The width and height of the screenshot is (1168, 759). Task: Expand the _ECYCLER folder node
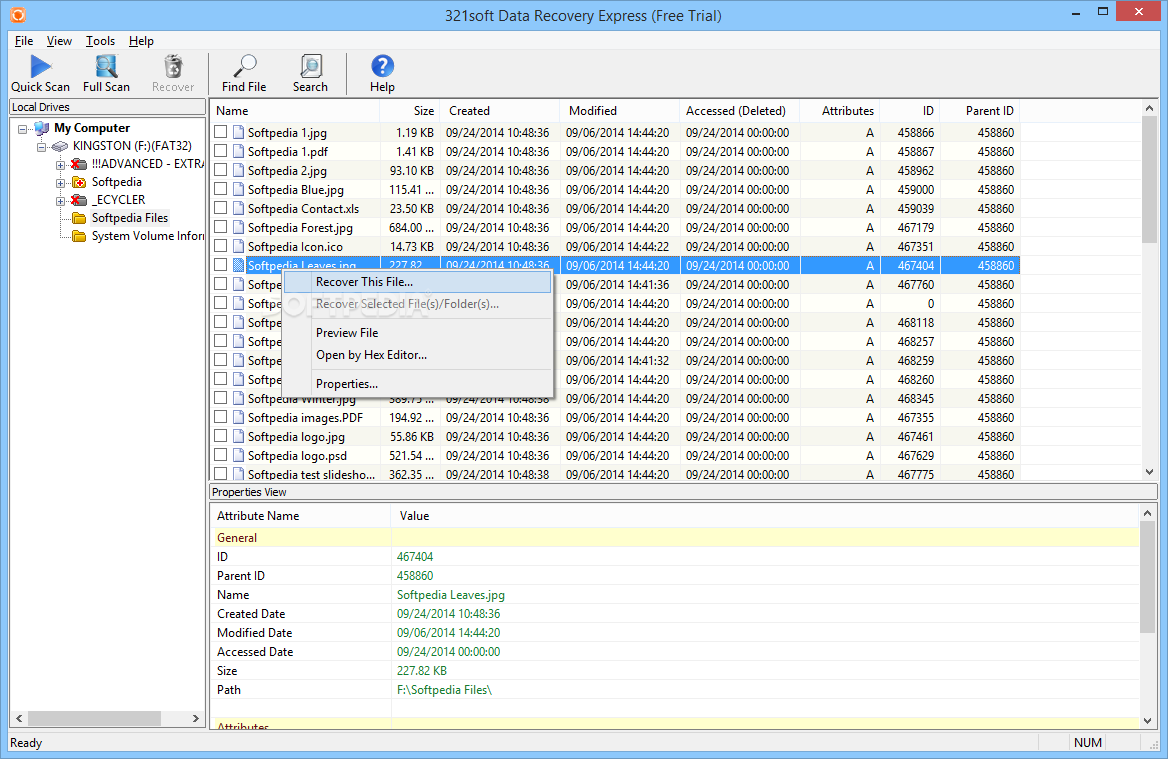click(60, 200)
